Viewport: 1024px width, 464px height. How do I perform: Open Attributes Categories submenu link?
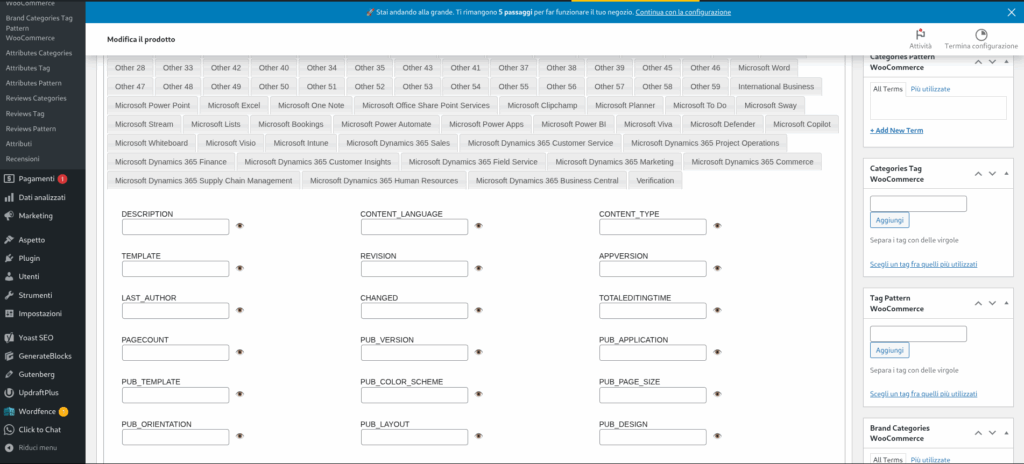point(39,53)
